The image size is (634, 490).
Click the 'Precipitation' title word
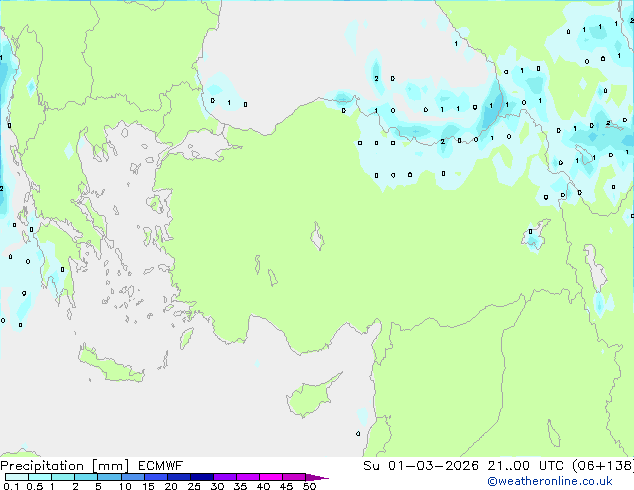coord(42,466)
